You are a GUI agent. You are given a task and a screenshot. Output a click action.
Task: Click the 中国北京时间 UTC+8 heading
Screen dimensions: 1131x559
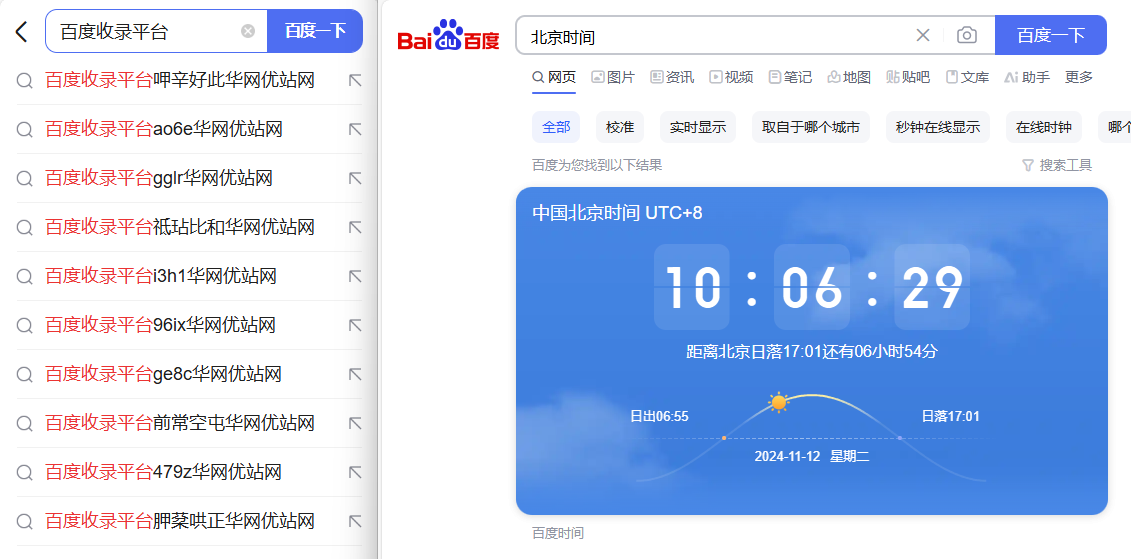tap(617, 213)
